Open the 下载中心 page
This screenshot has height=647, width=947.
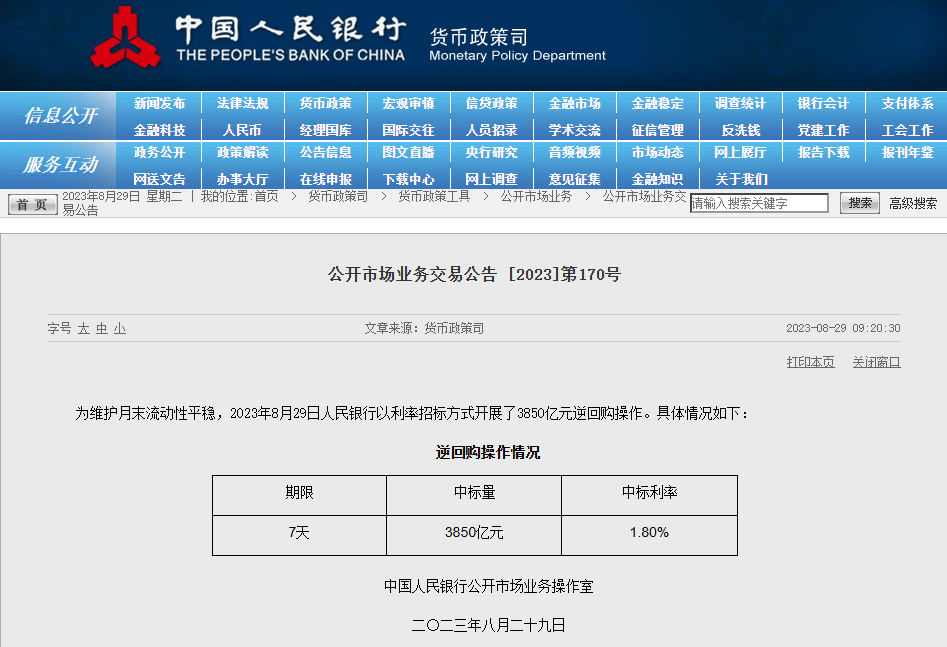coord(408,179)
